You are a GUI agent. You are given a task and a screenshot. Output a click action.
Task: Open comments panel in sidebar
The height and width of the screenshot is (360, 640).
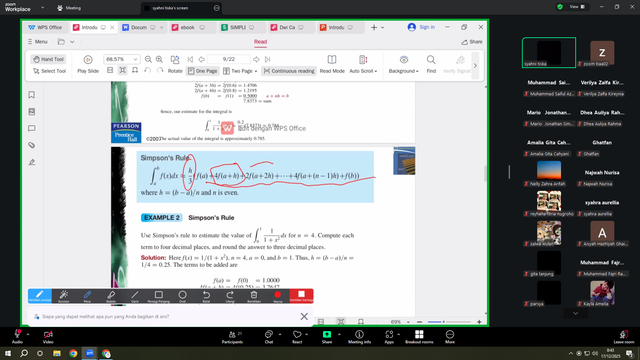coord(31,129)
